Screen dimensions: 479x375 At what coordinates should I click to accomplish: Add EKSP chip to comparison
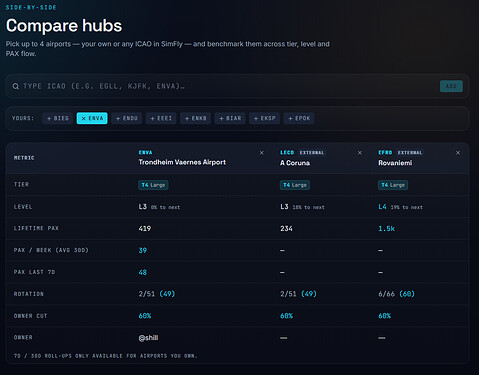tap(265, 118)
